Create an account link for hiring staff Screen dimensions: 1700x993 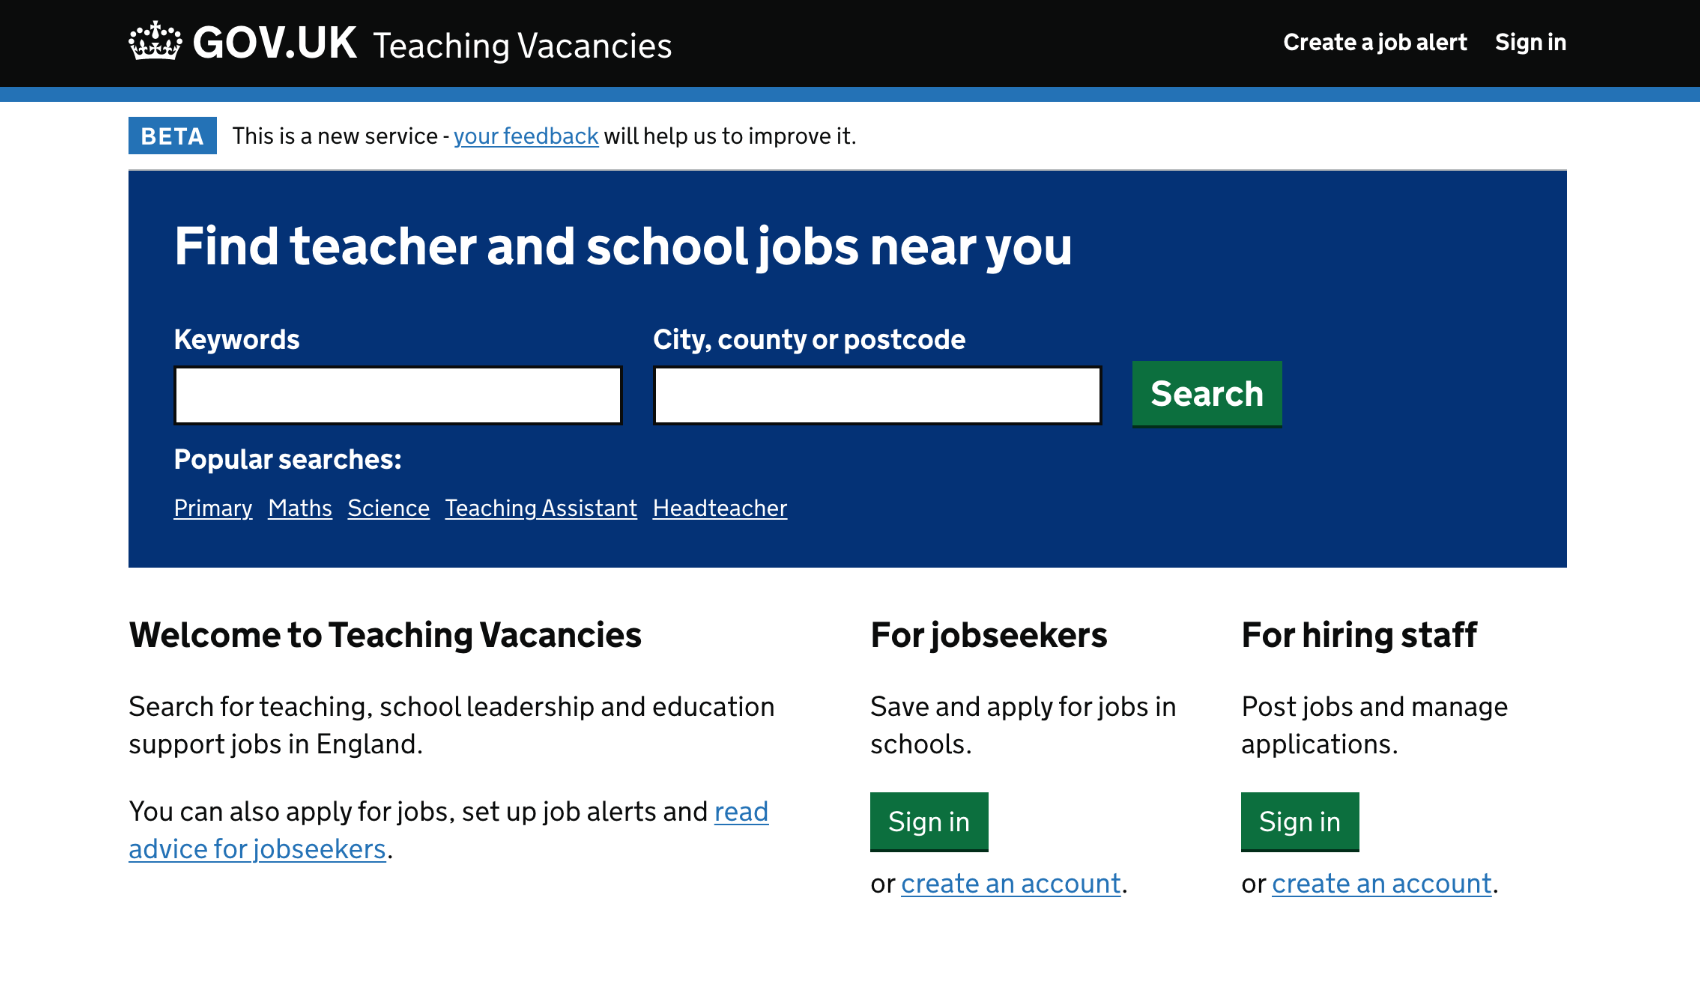tap(1382, 884)
